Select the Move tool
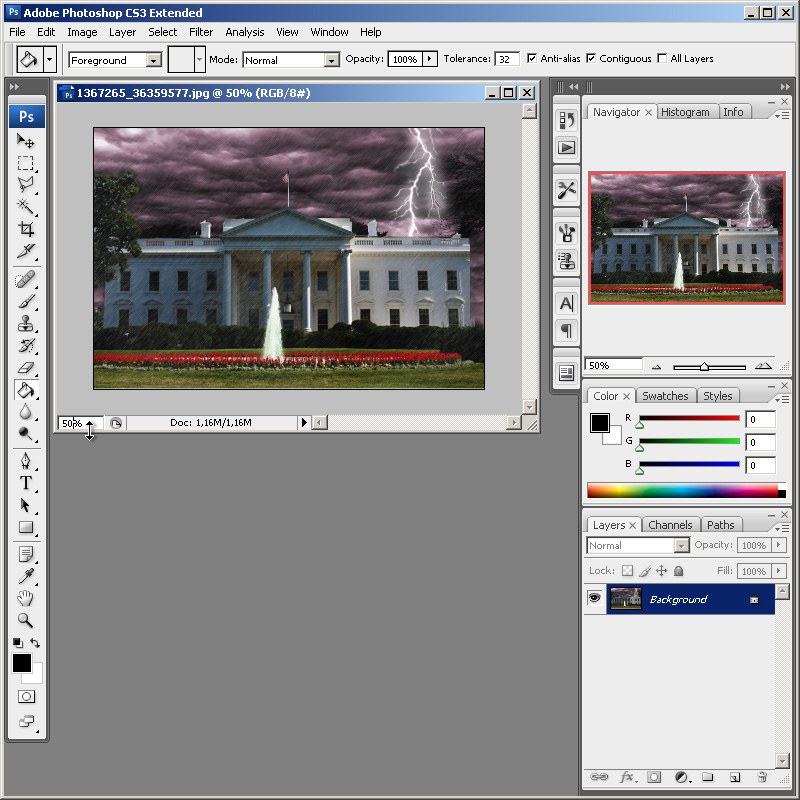Image resolution: width=800 pixels, height=800 pixels. tap(26, 140)
